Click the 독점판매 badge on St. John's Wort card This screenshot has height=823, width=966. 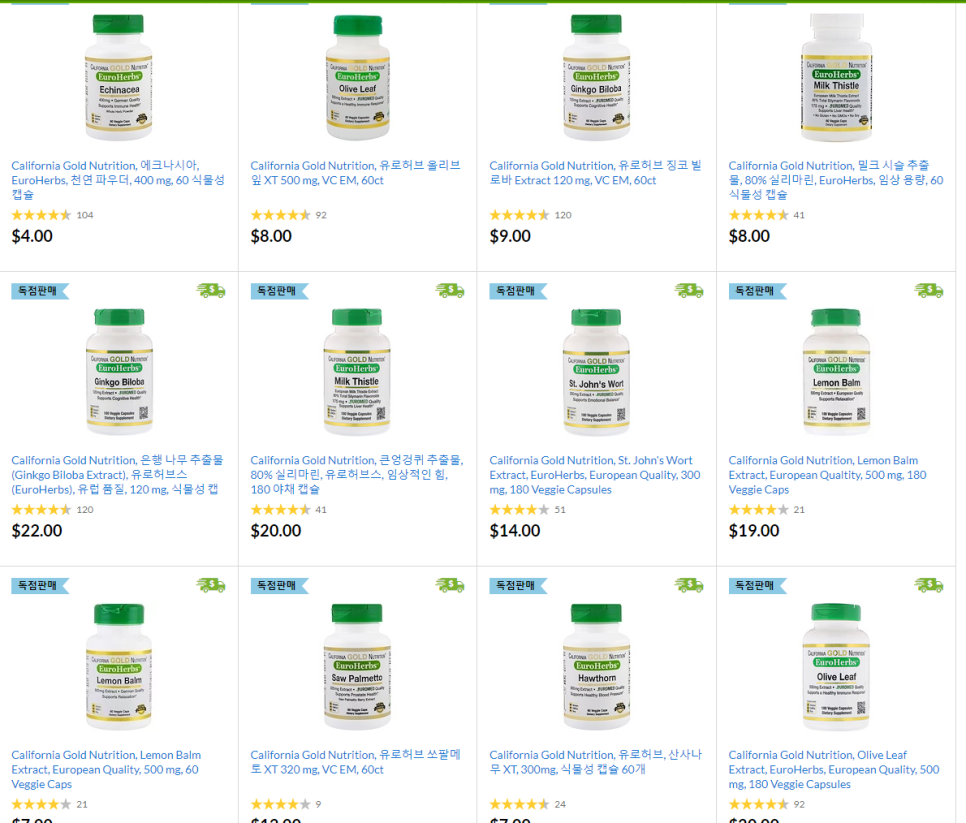click(518, 291)
